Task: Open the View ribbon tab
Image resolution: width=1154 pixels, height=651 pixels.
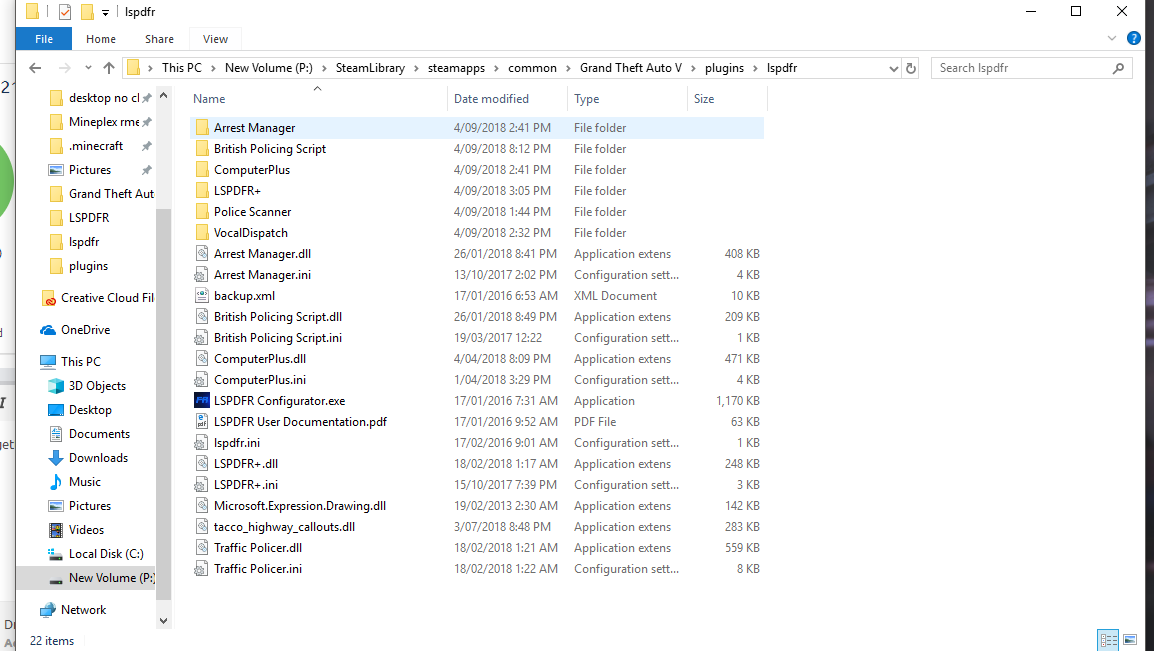Action: point(215,39)
